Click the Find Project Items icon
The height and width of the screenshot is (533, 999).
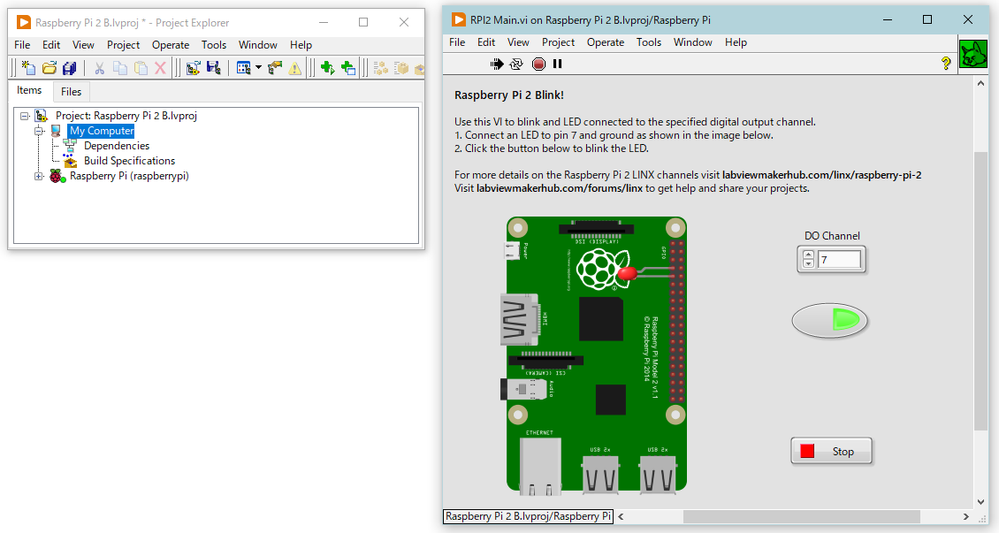click(x=275, y=68)
